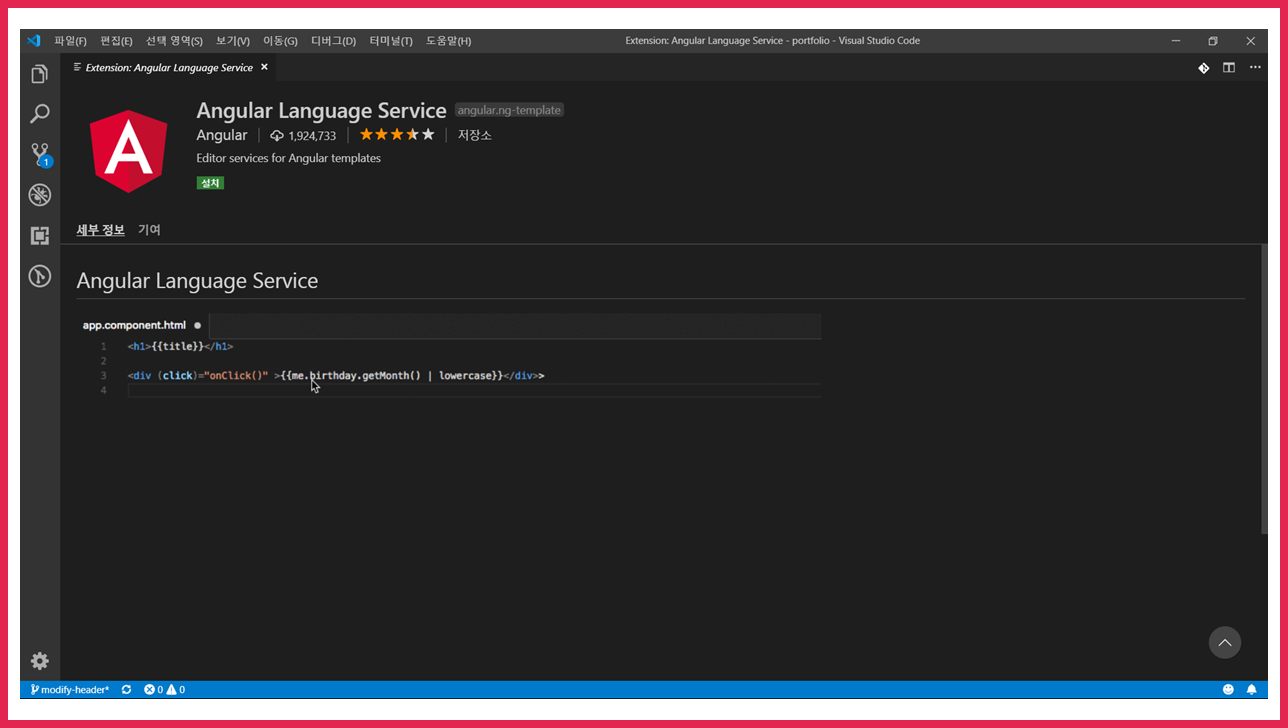The height and width of the screenshot is (728, 1288).
Task: Click Editor services for Angular templates description
Action: click(x=289, y=158)
